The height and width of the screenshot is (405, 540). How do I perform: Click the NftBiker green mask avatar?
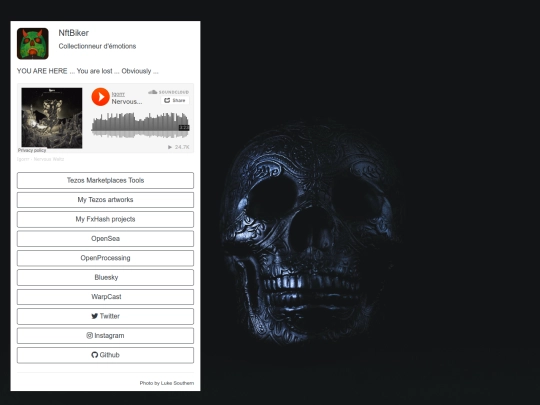(33, 44)
